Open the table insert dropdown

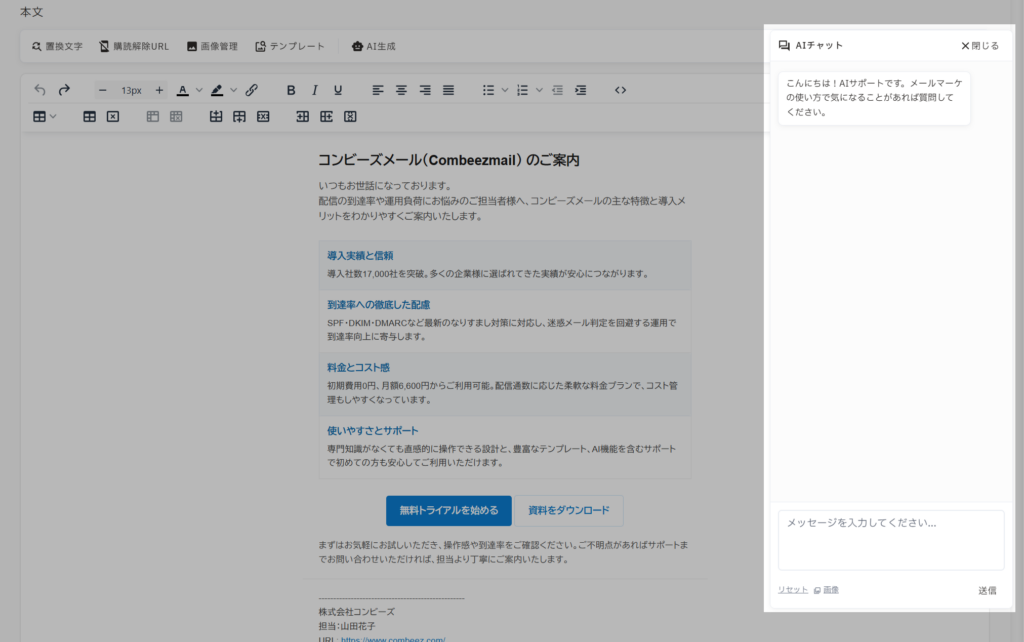45,117
